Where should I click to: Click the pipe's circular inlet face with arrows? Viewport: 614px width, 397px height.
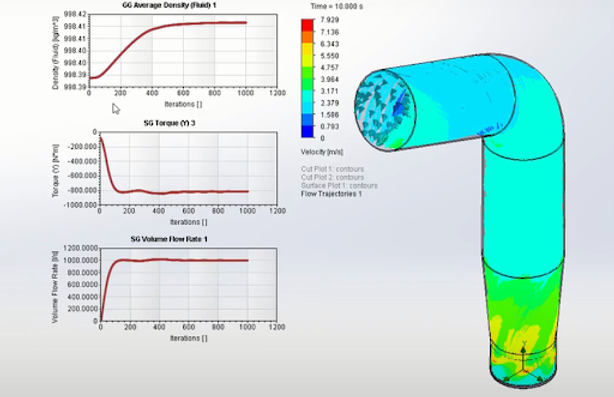(385, 110)
